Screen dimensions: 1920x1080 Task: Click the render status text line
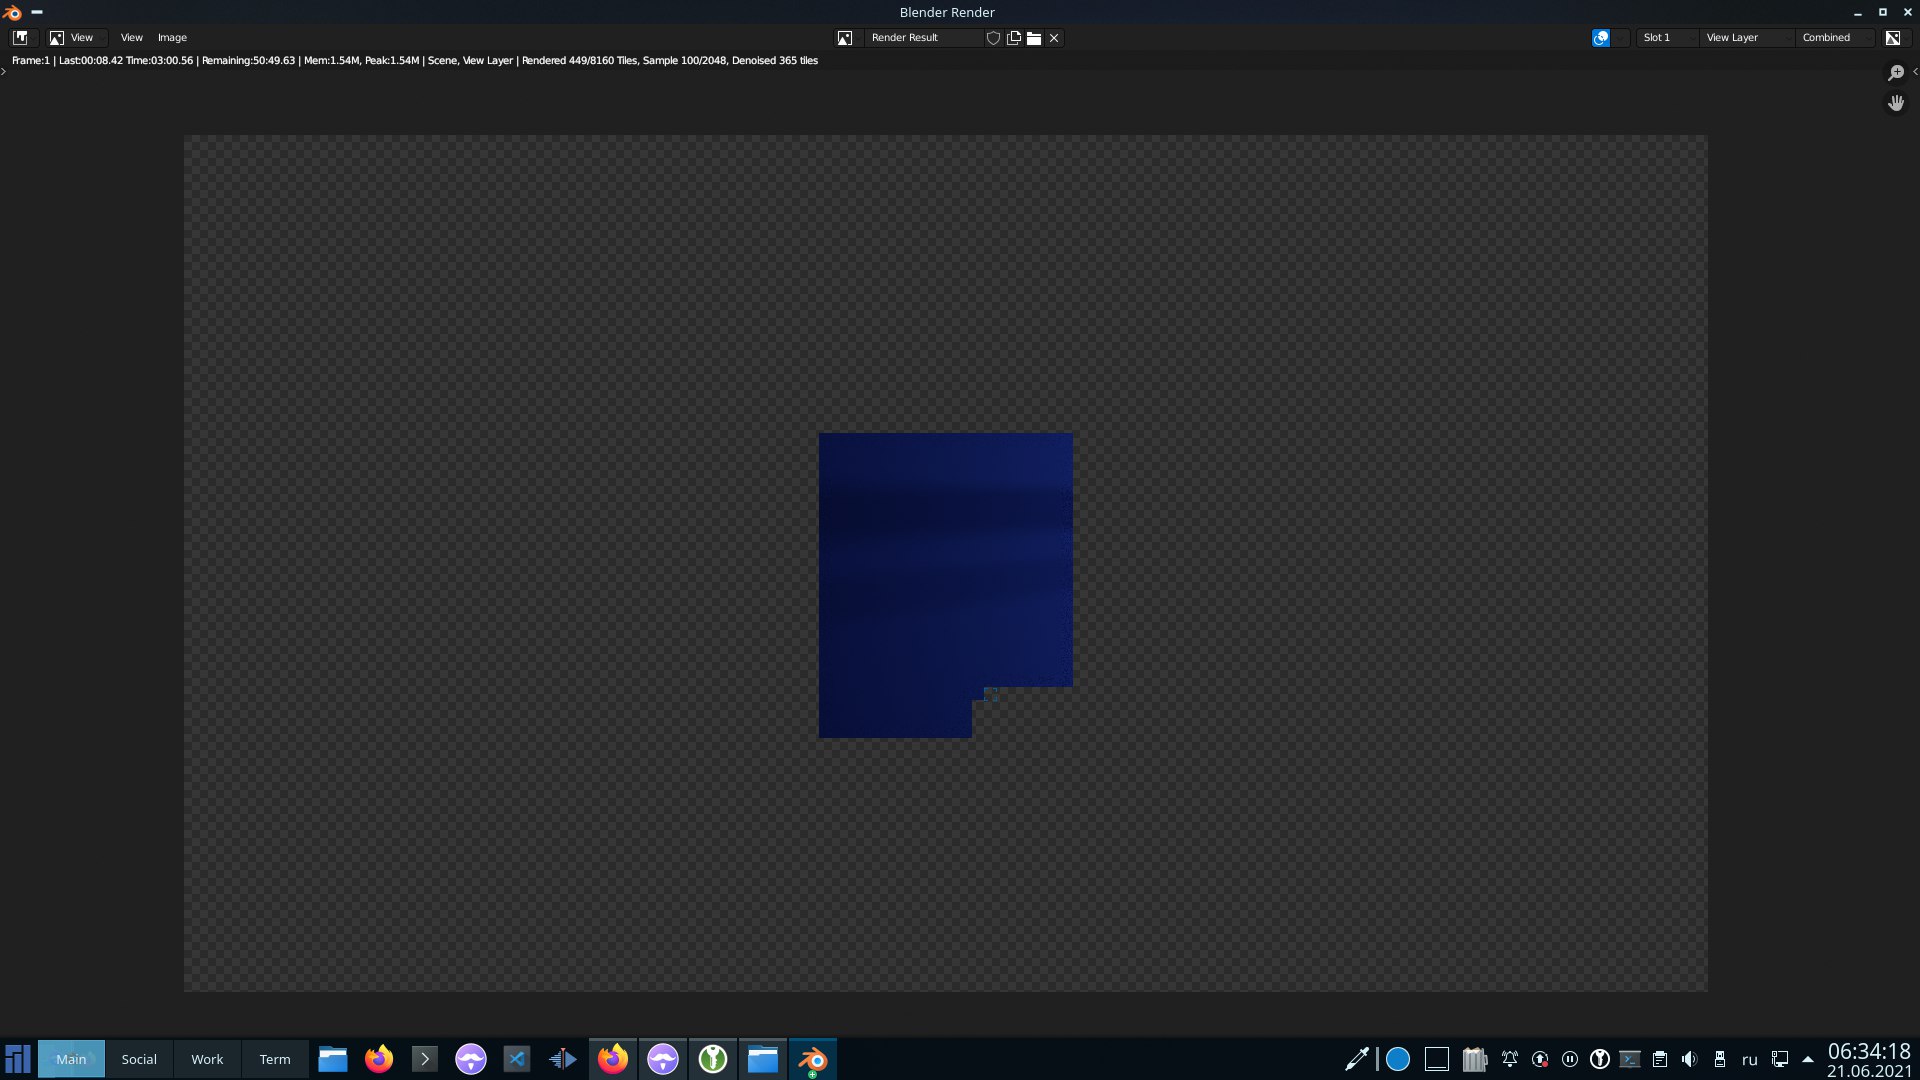tap(415, 60)
